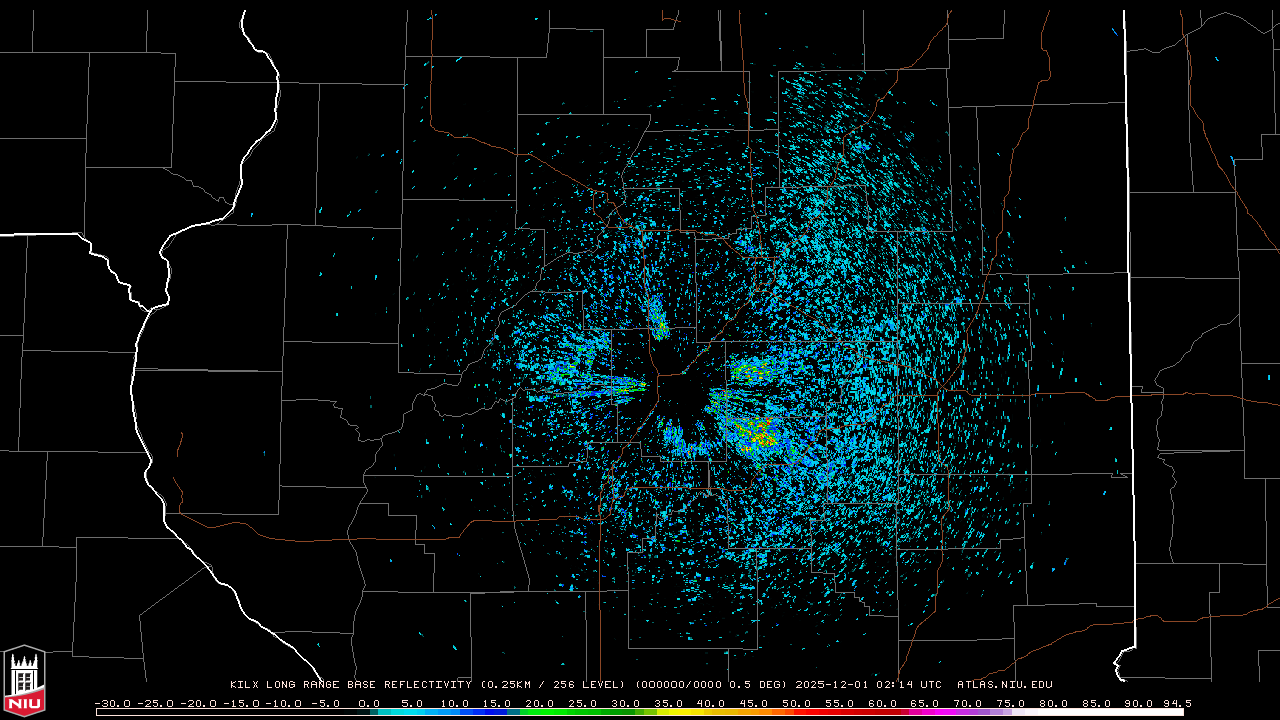This screenshot has width=1280, height=720.
Task: Click the ATLAS.NIU.EDU text link
Action: (1004, 685)
